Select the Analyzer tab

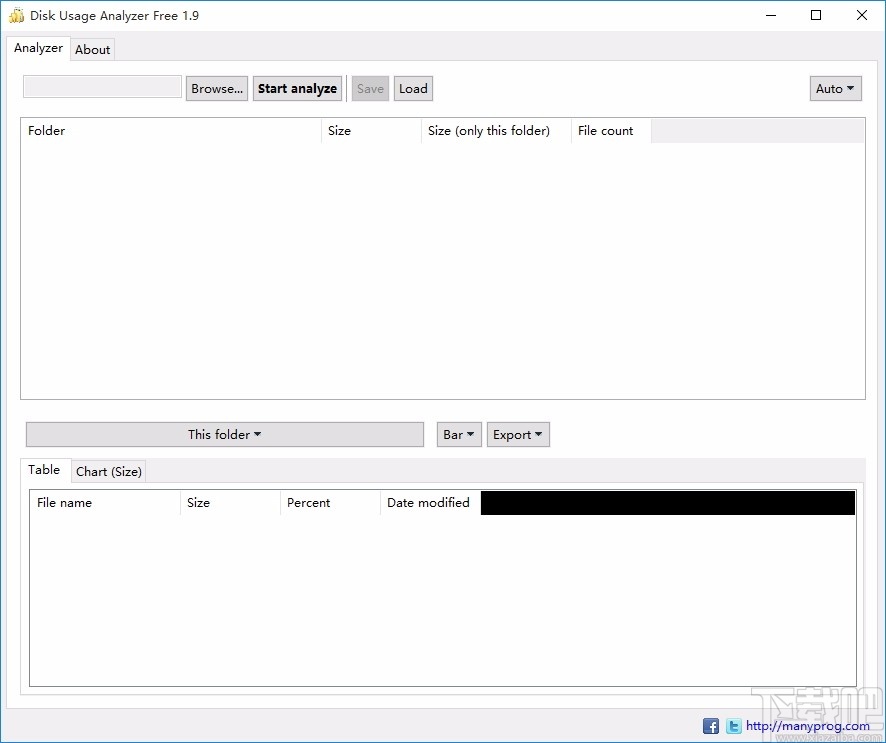[38, 47]
